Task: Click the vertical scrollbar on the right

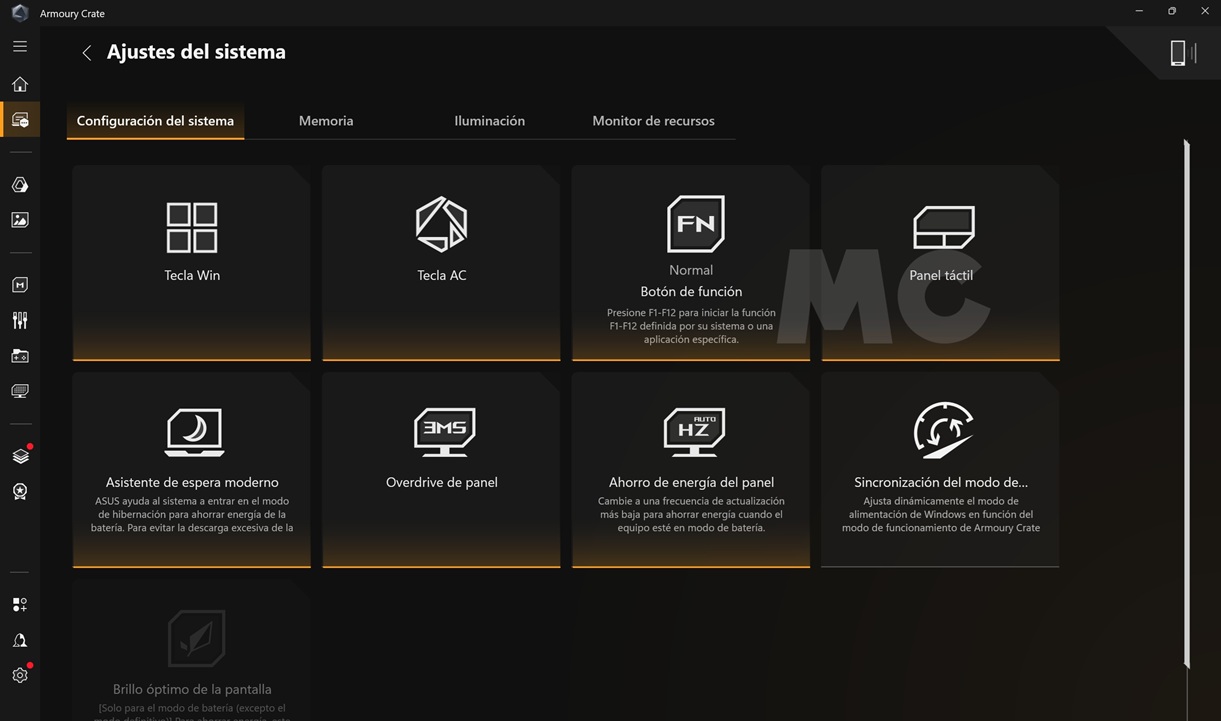Action: [x=1186, y=400]
